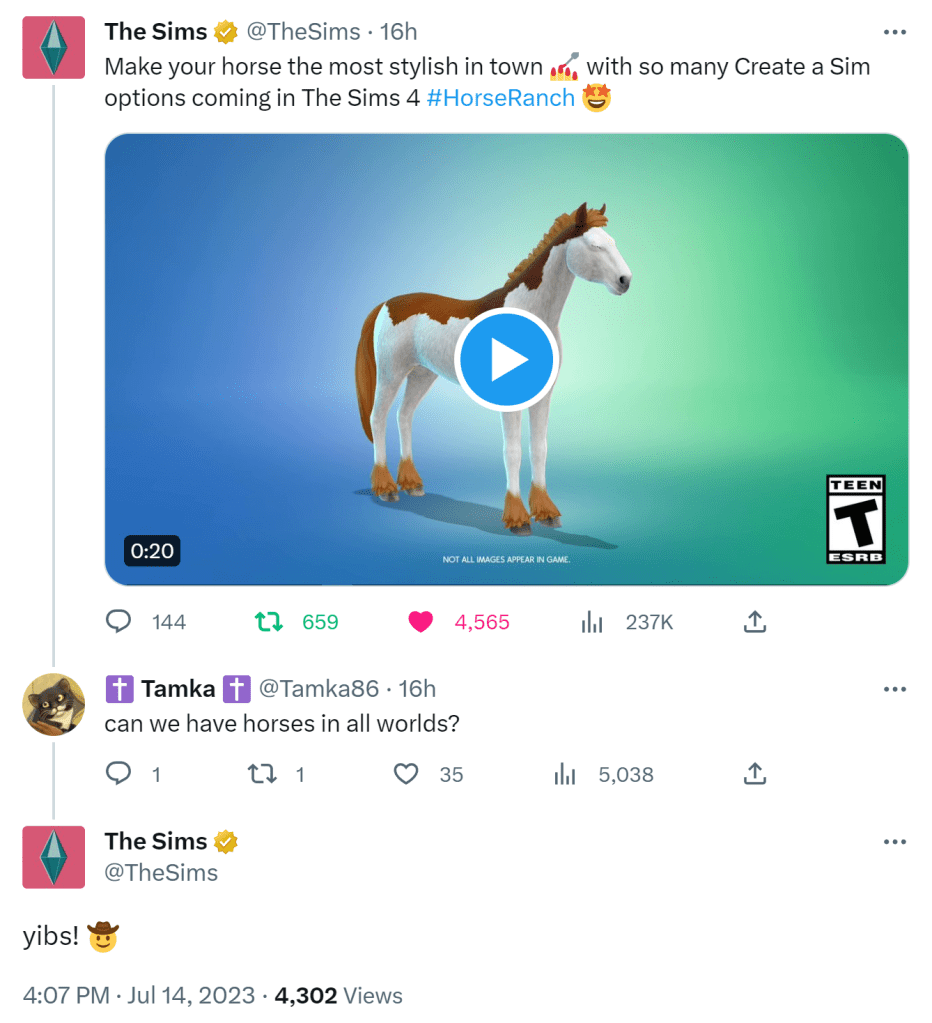Retweet The Sims Horse Ranch post

coord(268,622)
